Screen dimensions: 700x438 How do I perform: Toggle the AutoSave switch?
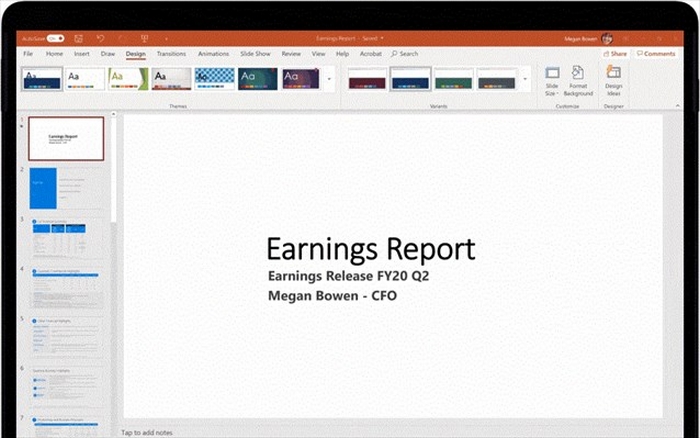[55, 38]
